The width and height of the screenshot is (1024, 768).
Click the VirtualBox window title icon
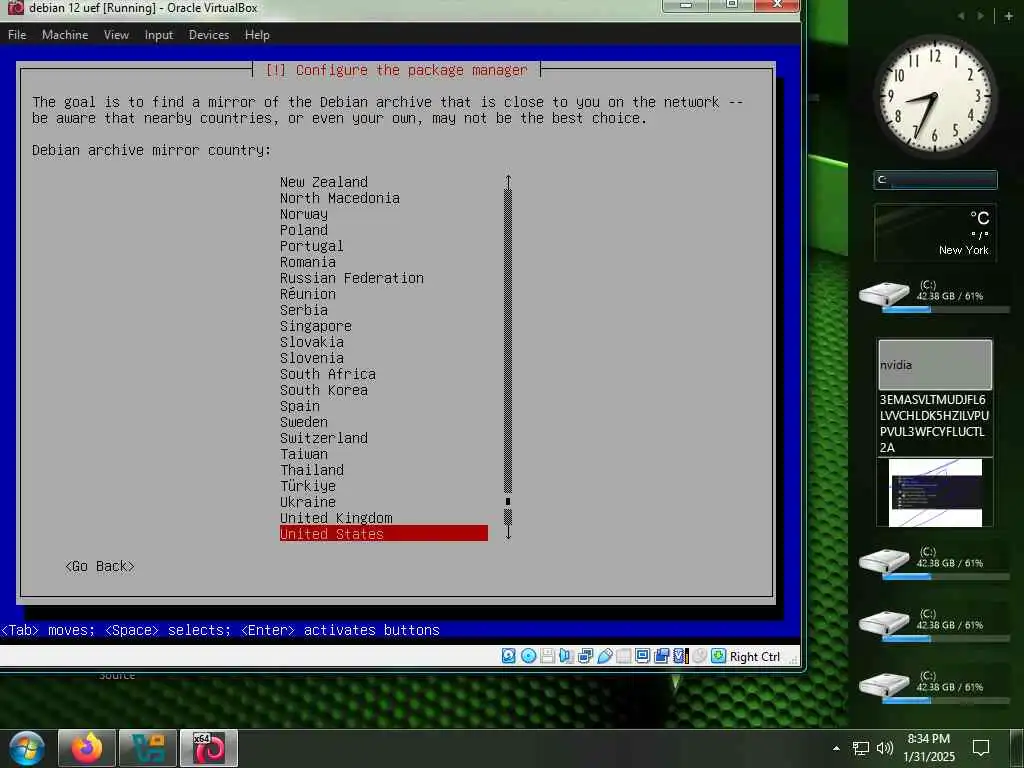click(x=15, y=8)
